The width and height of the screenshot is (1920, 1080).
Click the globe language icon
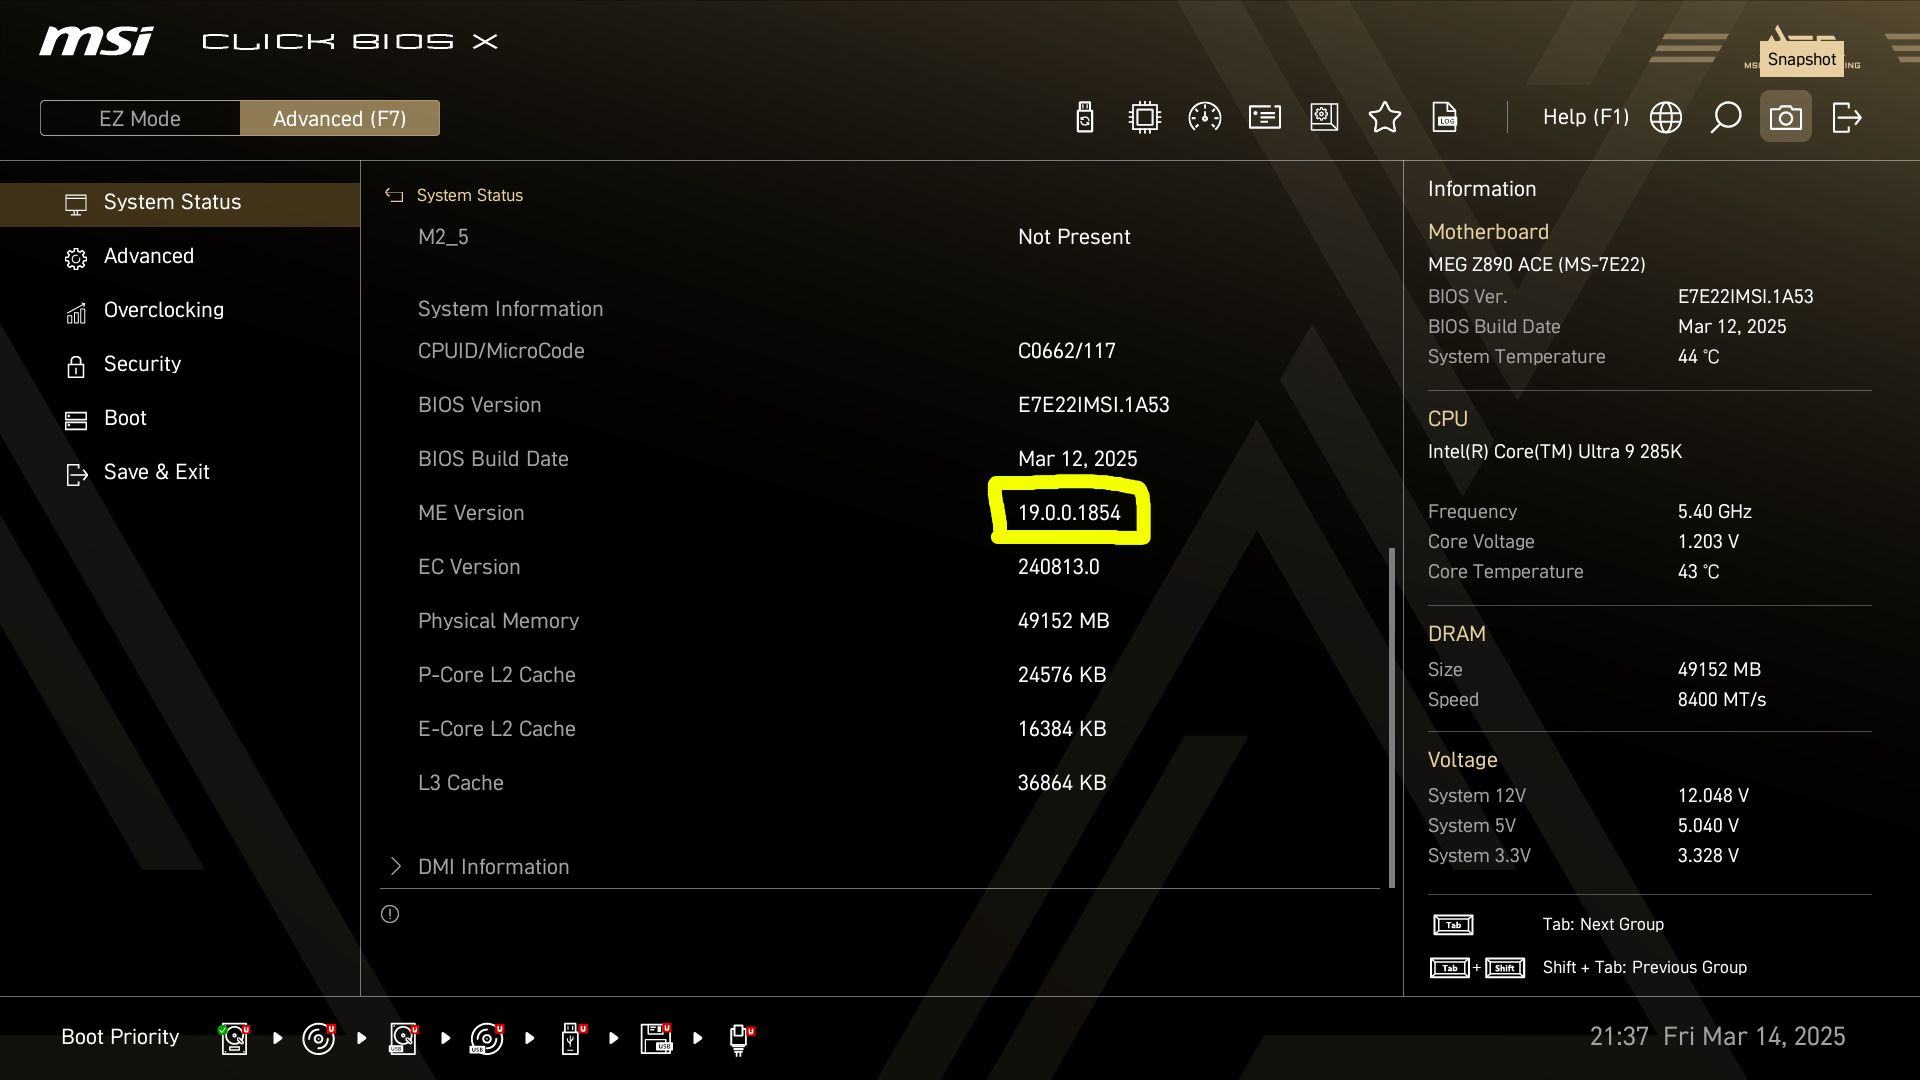tap(1666, 118)
